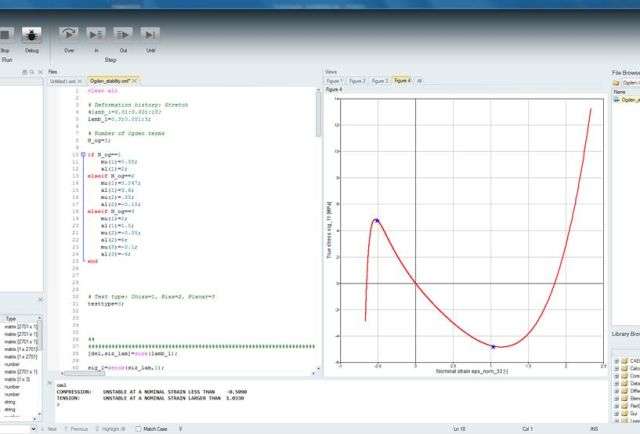
Task: Click the Stop run button
Action: (5, 35)
